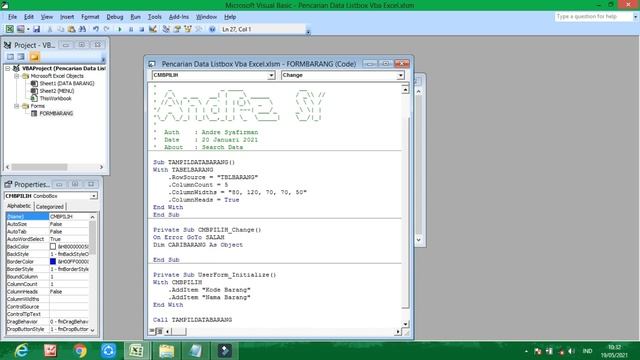
Task: Click the Redo arrow icon
Action: click(x=107, y=29)
